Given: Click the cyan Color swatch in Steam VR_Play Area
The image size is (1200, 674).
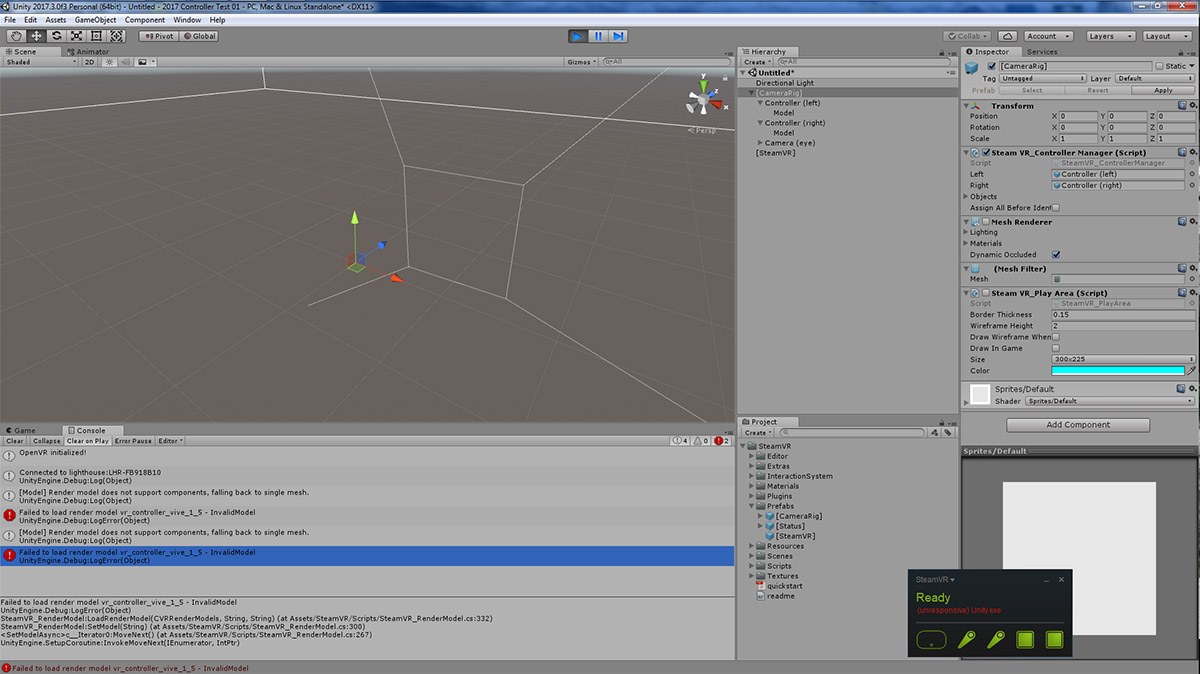Looking at the screenshot, I should point(1120,371).
